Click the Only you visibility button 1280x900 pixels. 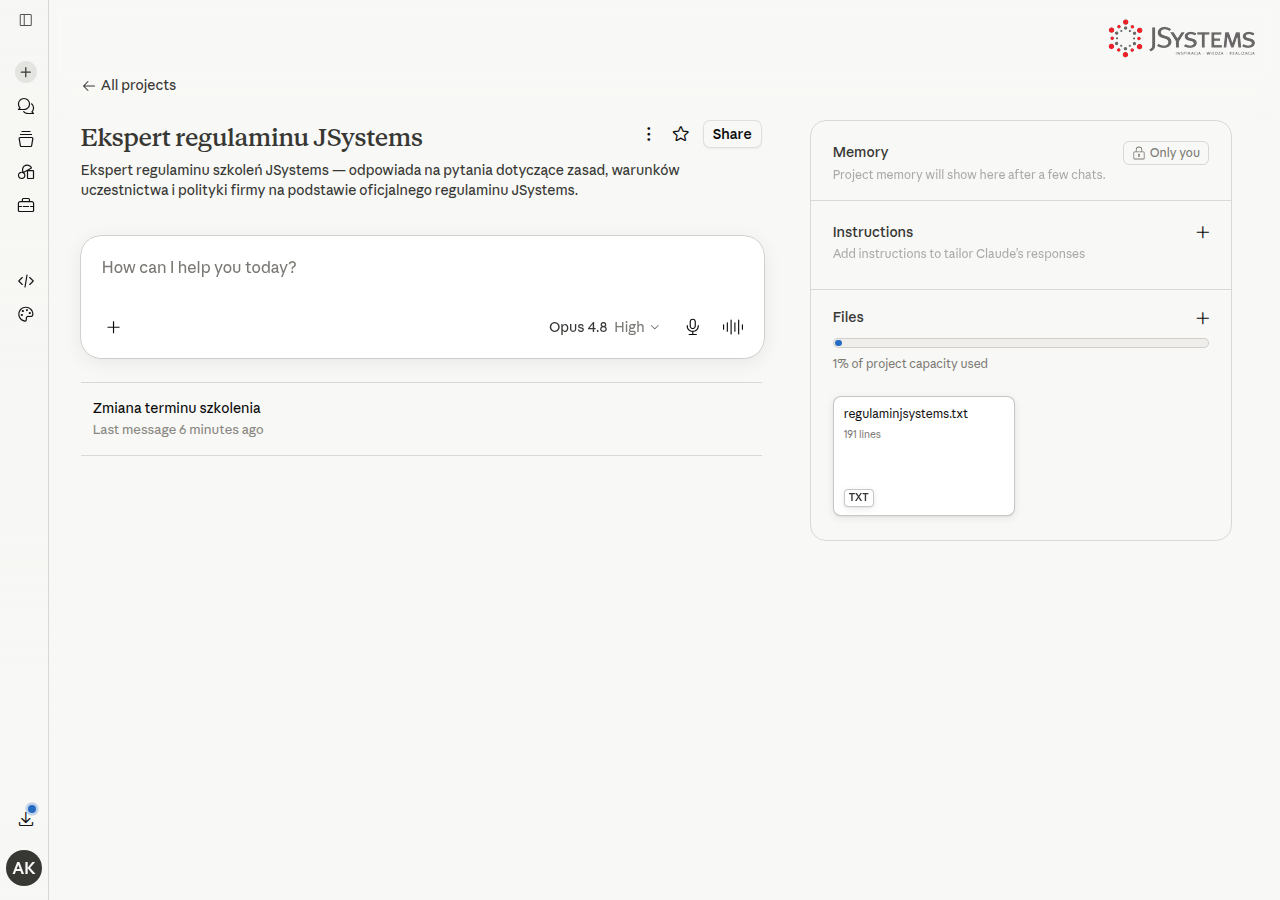[1166, 153]
